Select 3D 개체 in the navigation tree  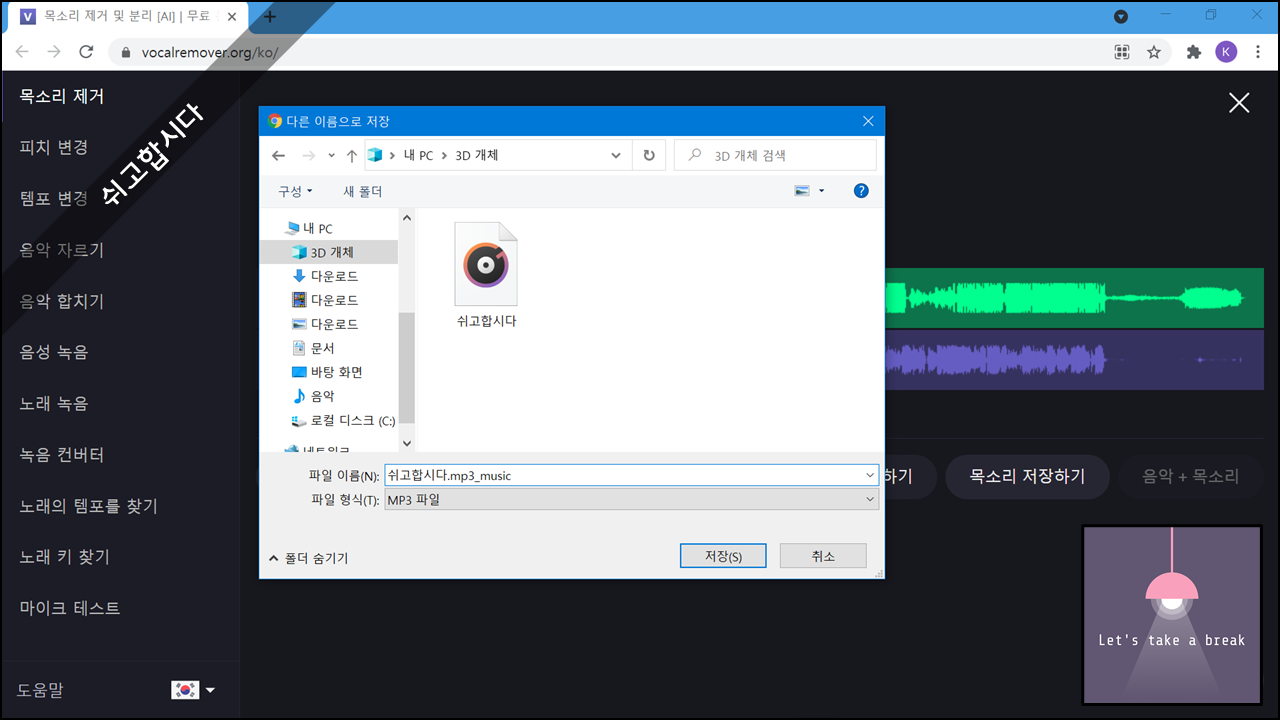(x=323, y=252)
